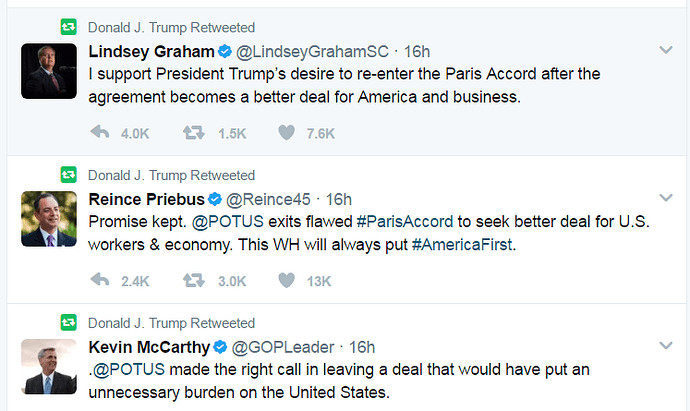690x411 pixels.
Task: Open Lindsey Graham's profile picture
Action: click(48, 71)
